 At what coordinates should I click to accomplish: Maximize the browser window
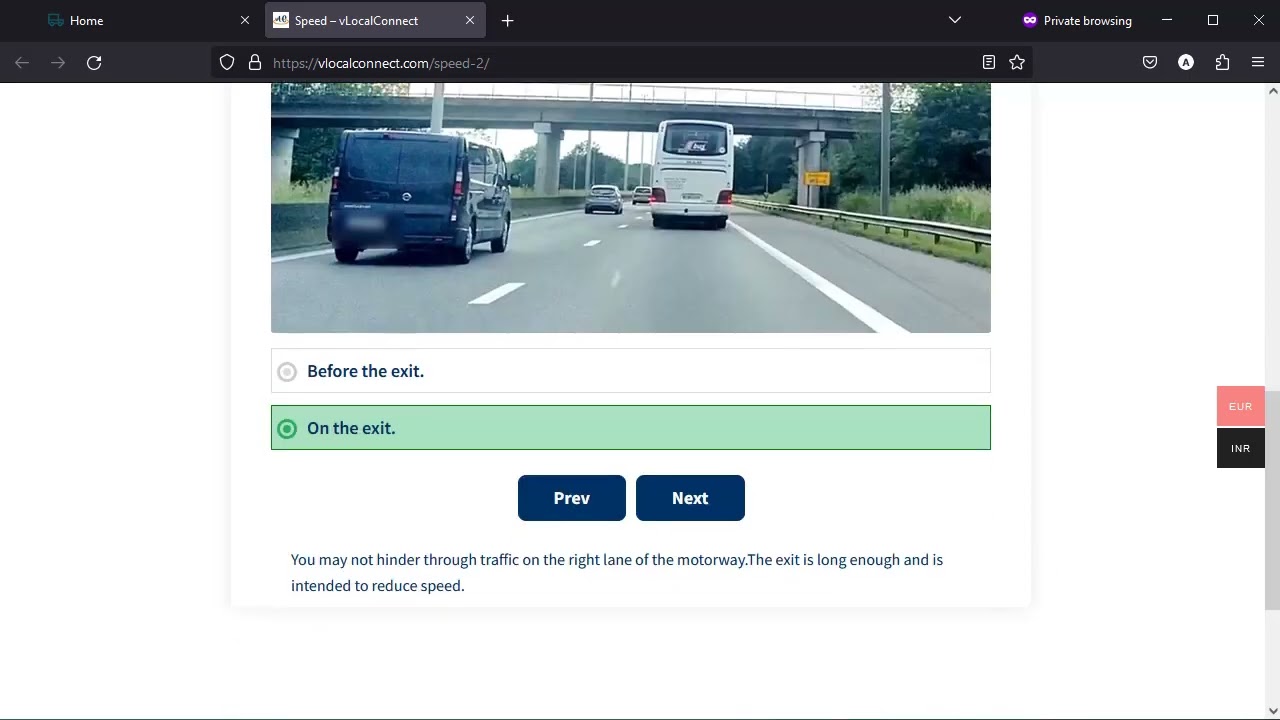click(x=1213, y=20)
